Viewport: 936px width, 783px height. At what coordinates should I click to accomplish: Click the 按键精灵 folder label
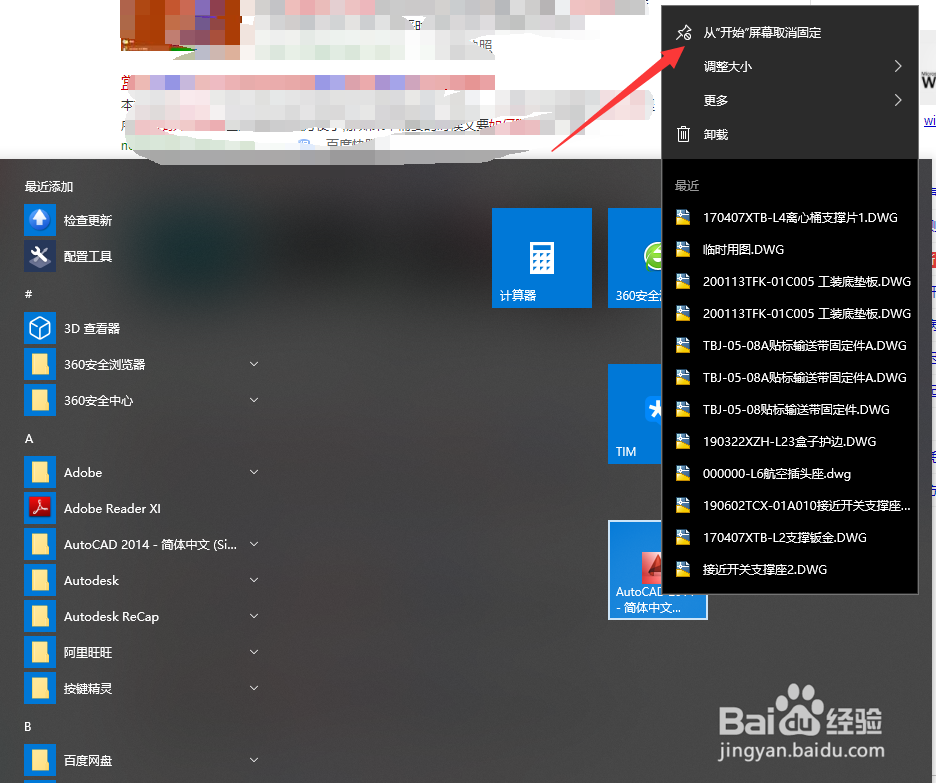(x=88, y=688)
